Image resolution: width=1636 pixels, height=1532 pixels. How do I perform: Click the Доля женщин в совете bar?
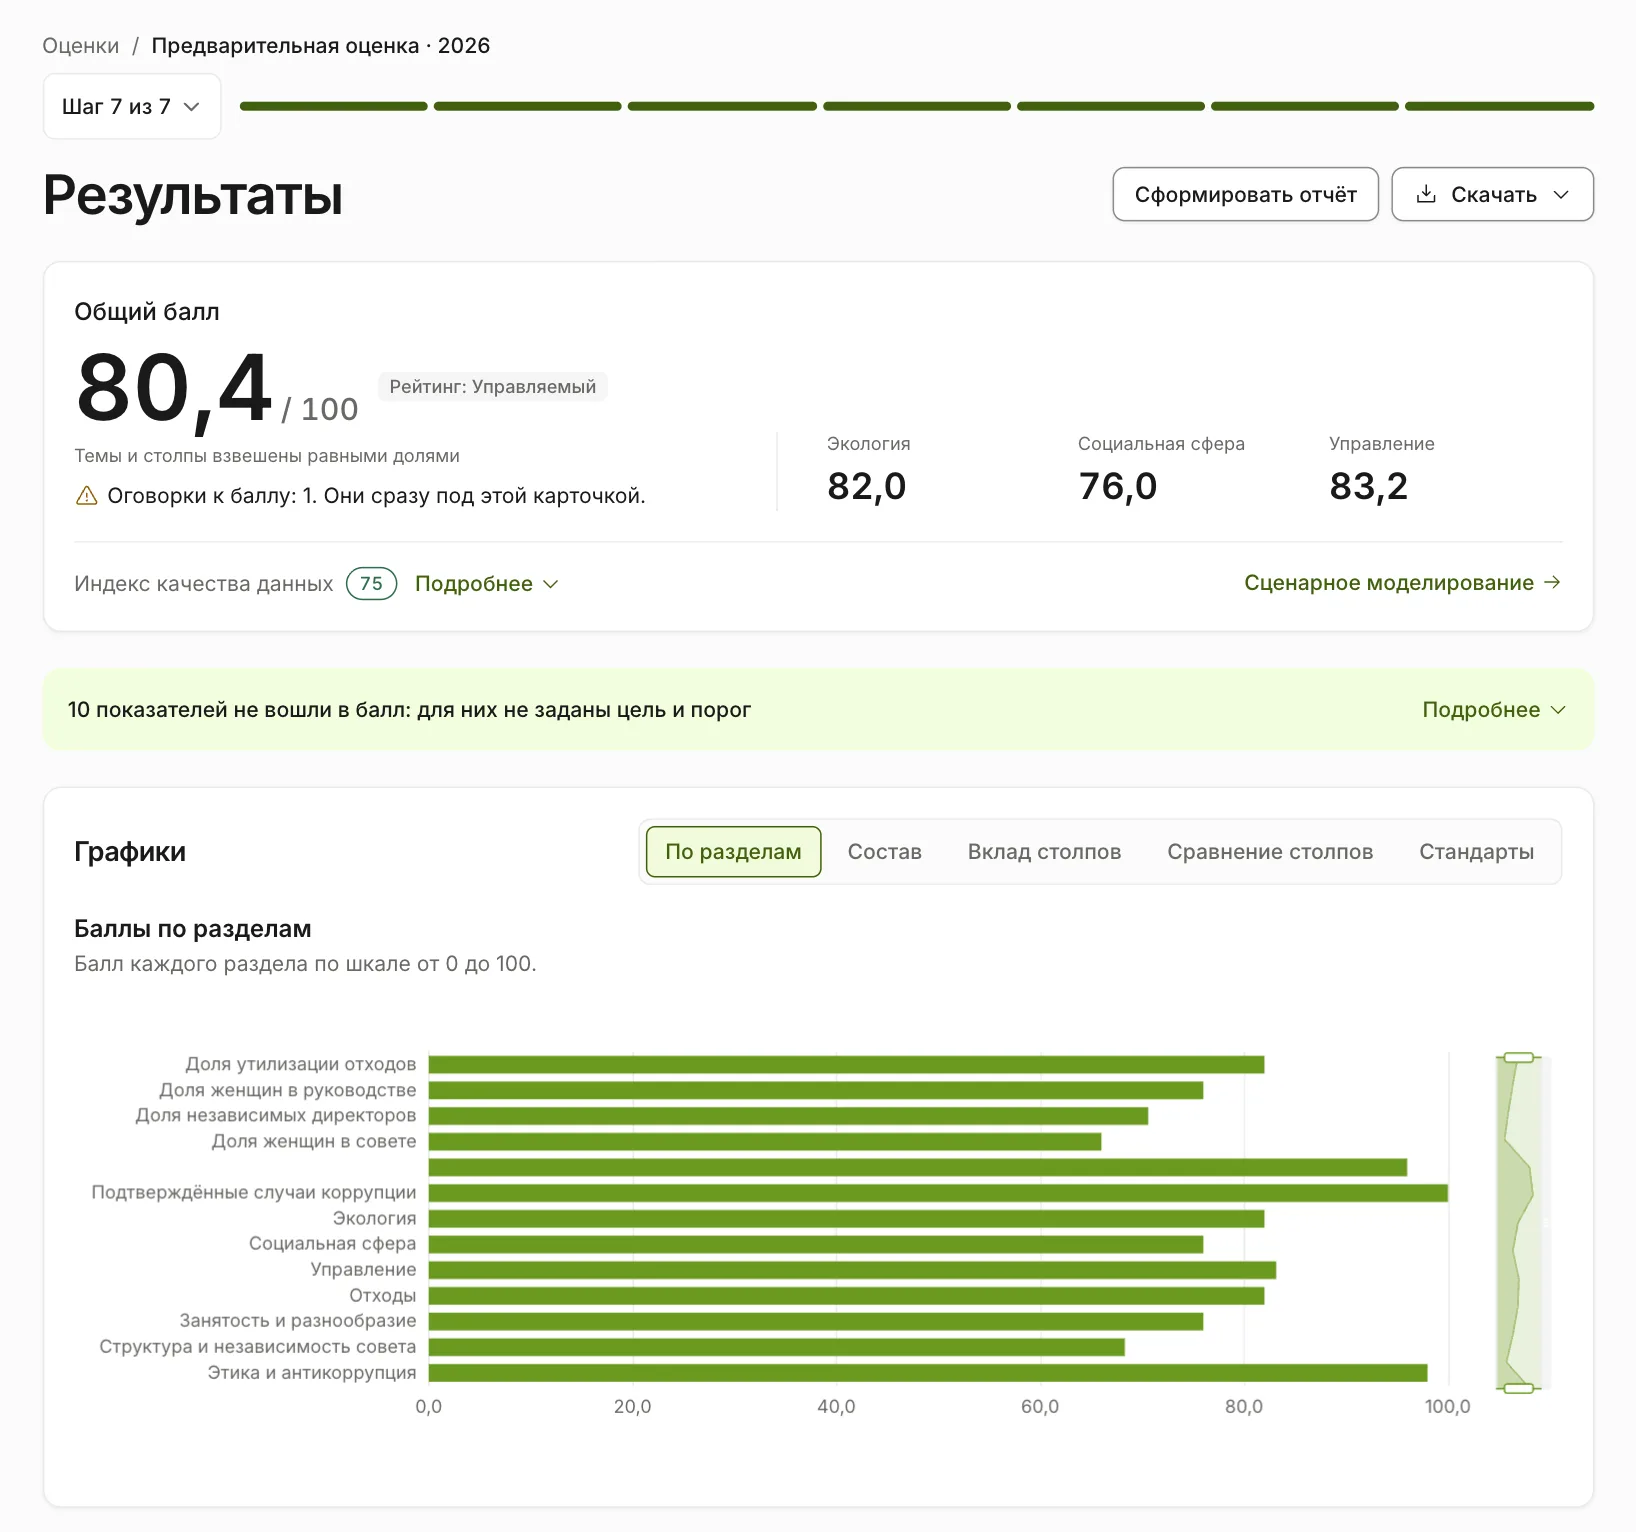[x=765, y=1141]
